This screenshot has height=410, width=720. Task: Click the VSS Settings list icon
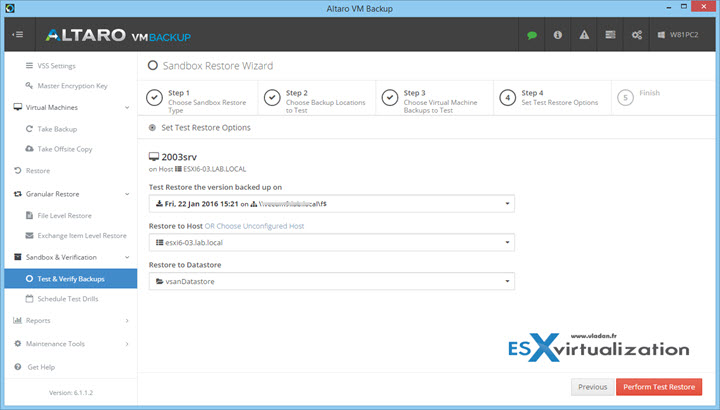(29, 66)
